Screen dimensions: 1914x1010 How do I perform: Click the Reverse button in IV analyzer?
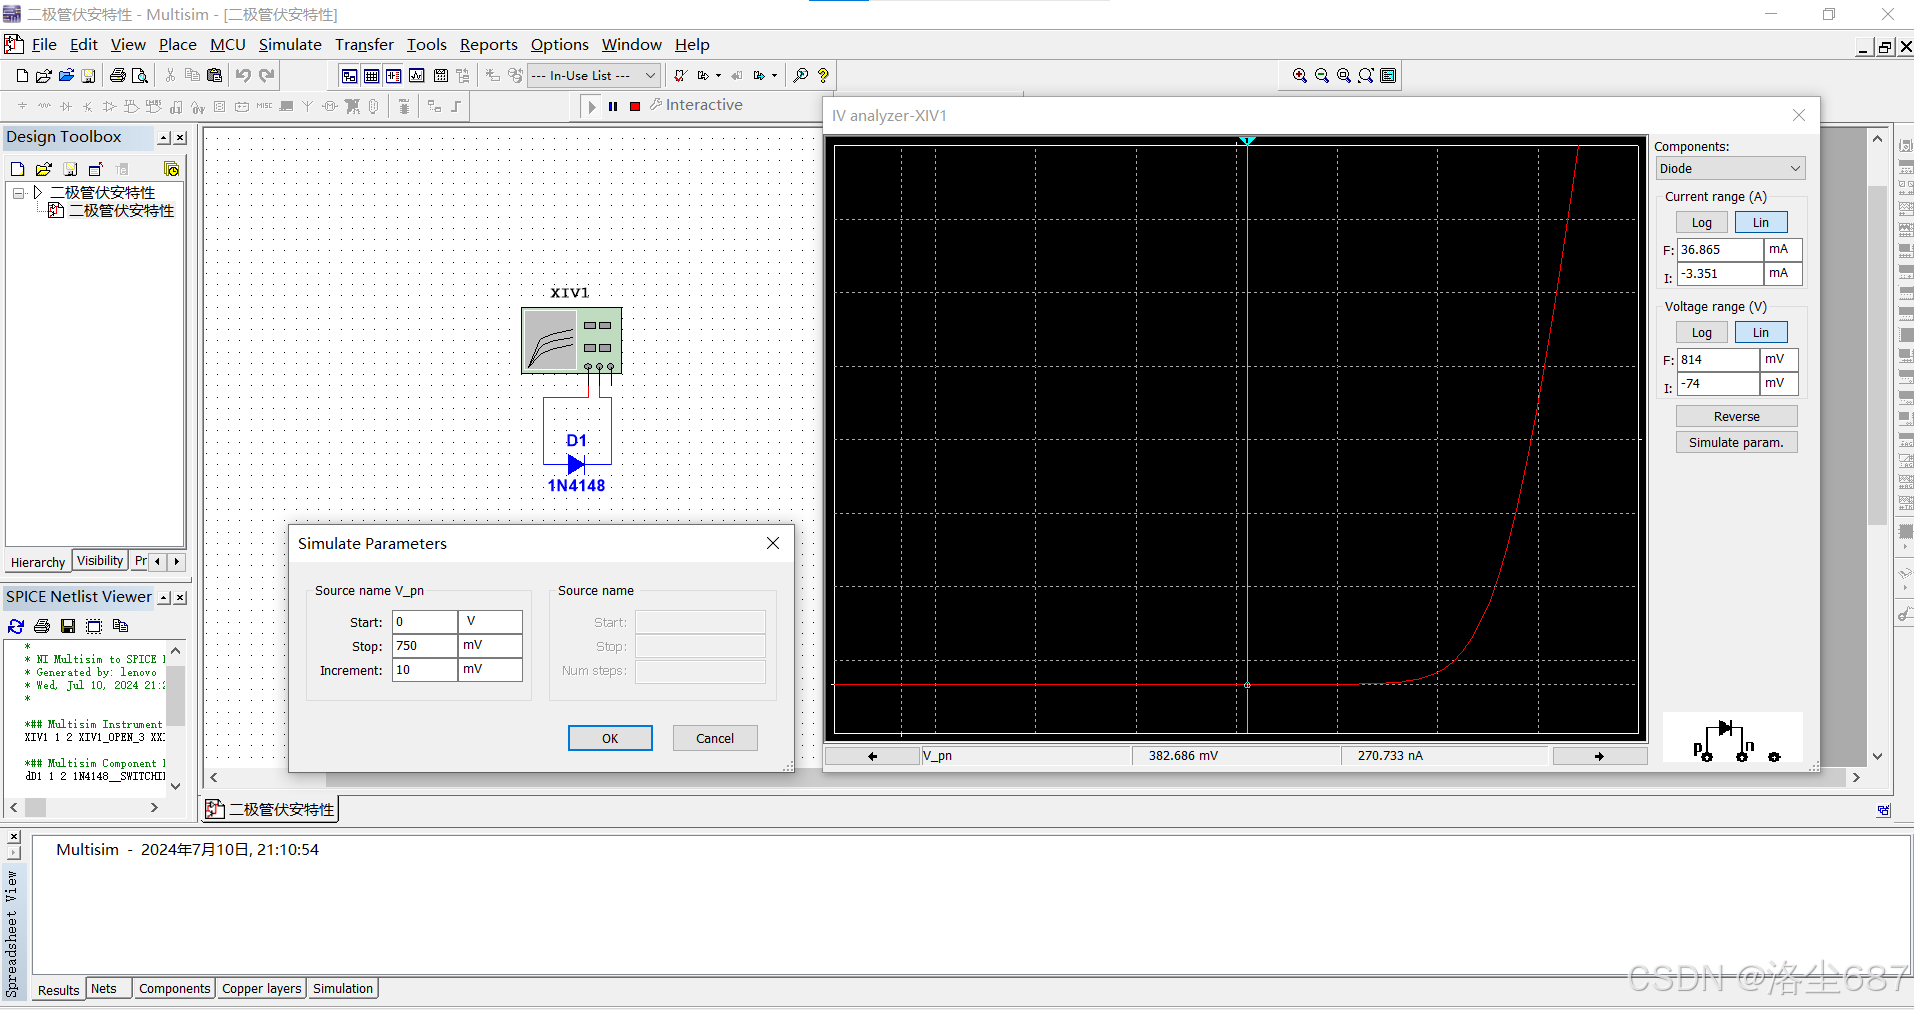[1736, 417]
